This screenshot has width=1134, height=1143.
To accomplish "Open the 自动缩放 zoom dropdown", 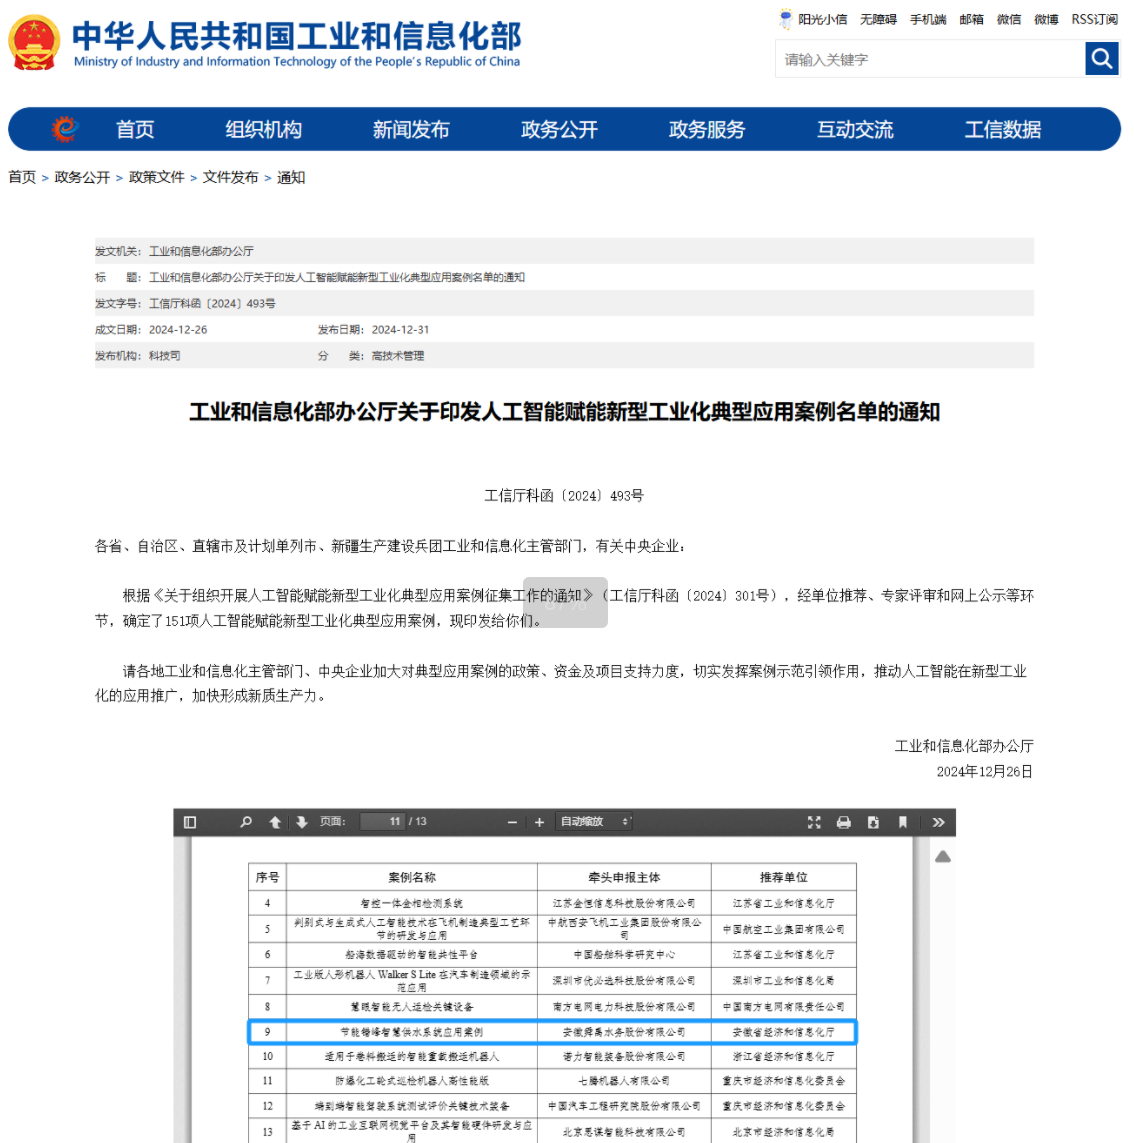I will [x=594, y=822].
